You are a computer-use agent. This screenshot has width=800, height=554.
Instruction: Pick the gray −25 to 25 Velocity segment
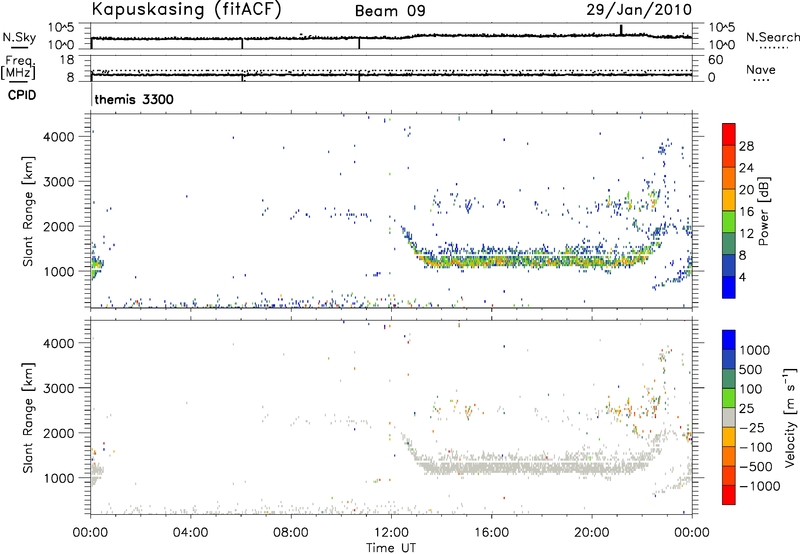click(x=729, y=417)
